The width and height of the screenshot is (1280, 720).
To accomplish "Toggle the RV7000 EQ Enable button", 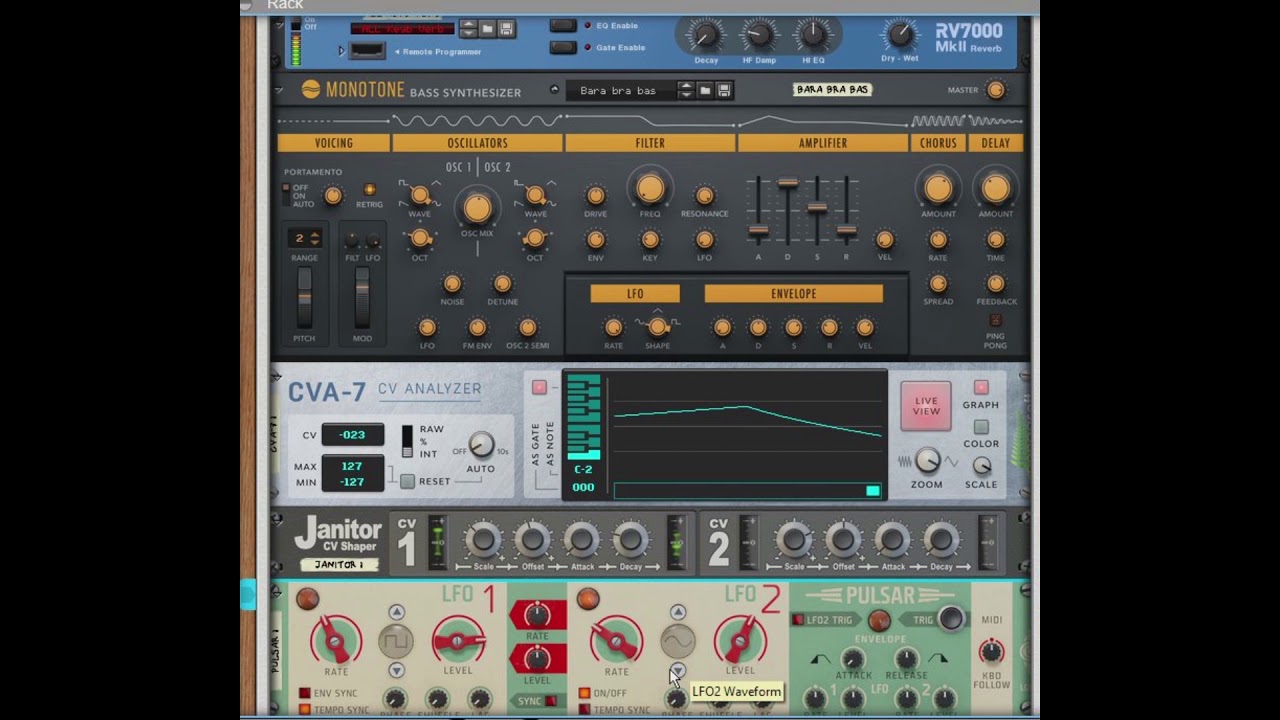I will [563, 25].
